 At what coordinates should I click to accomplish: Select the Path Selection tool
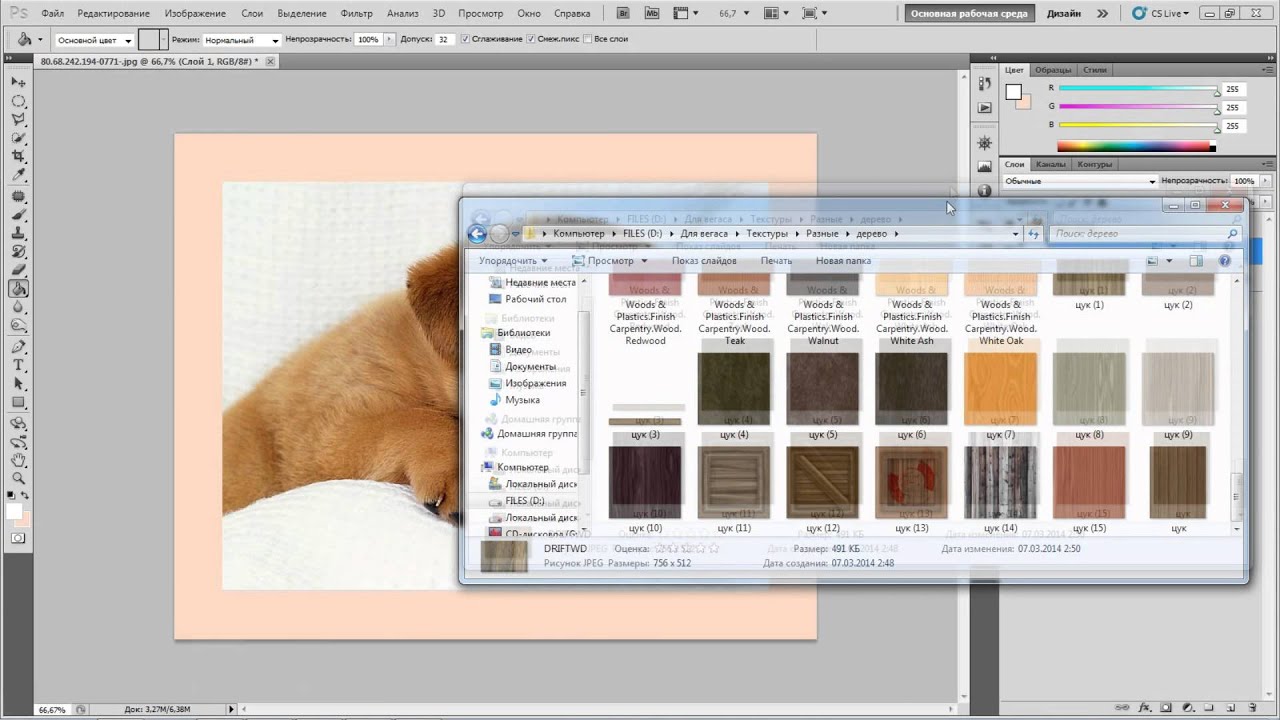[18, 384]
